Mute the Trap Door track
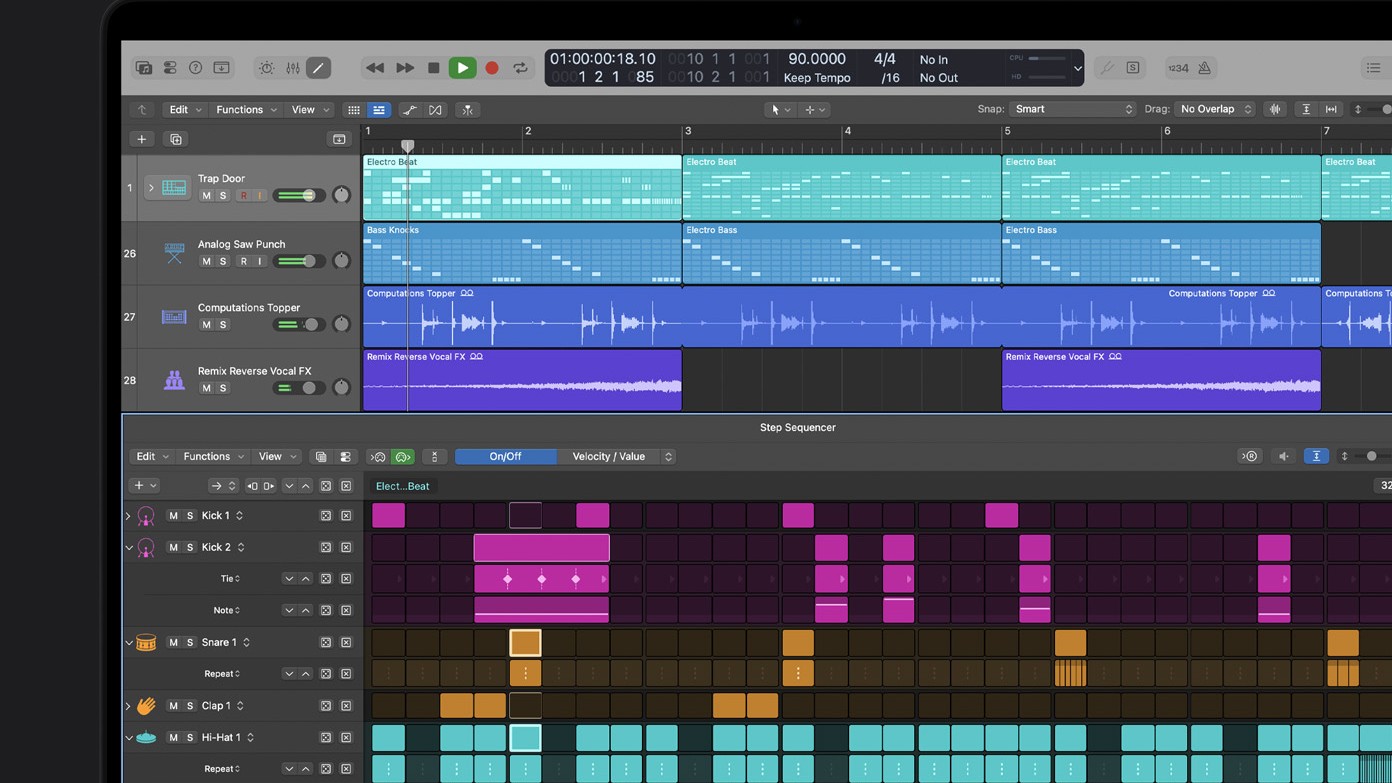The image size is (1392, 783). tap(206, 196)
